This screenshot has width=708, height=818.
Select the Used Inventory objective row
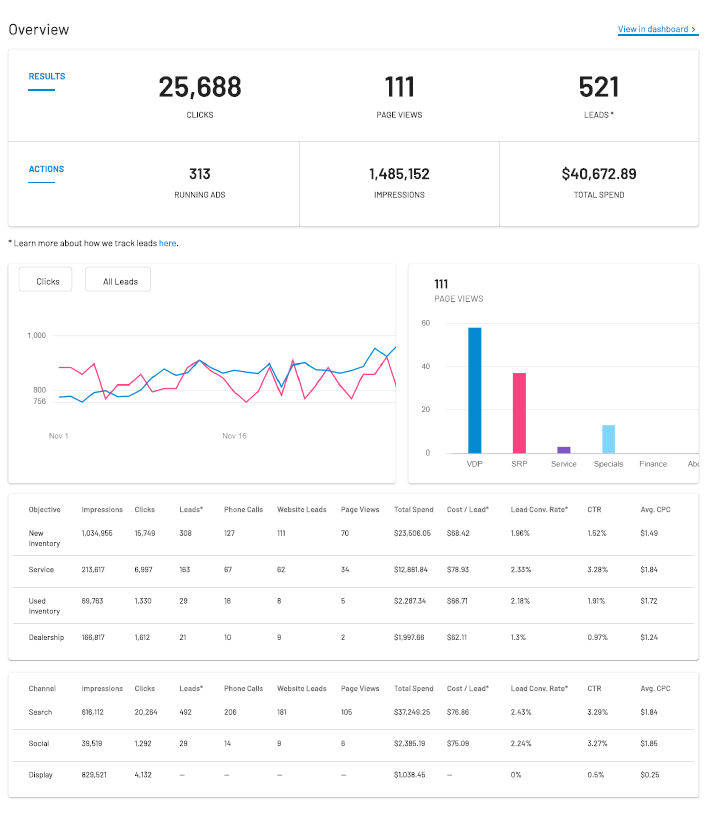tap(45, 605)
